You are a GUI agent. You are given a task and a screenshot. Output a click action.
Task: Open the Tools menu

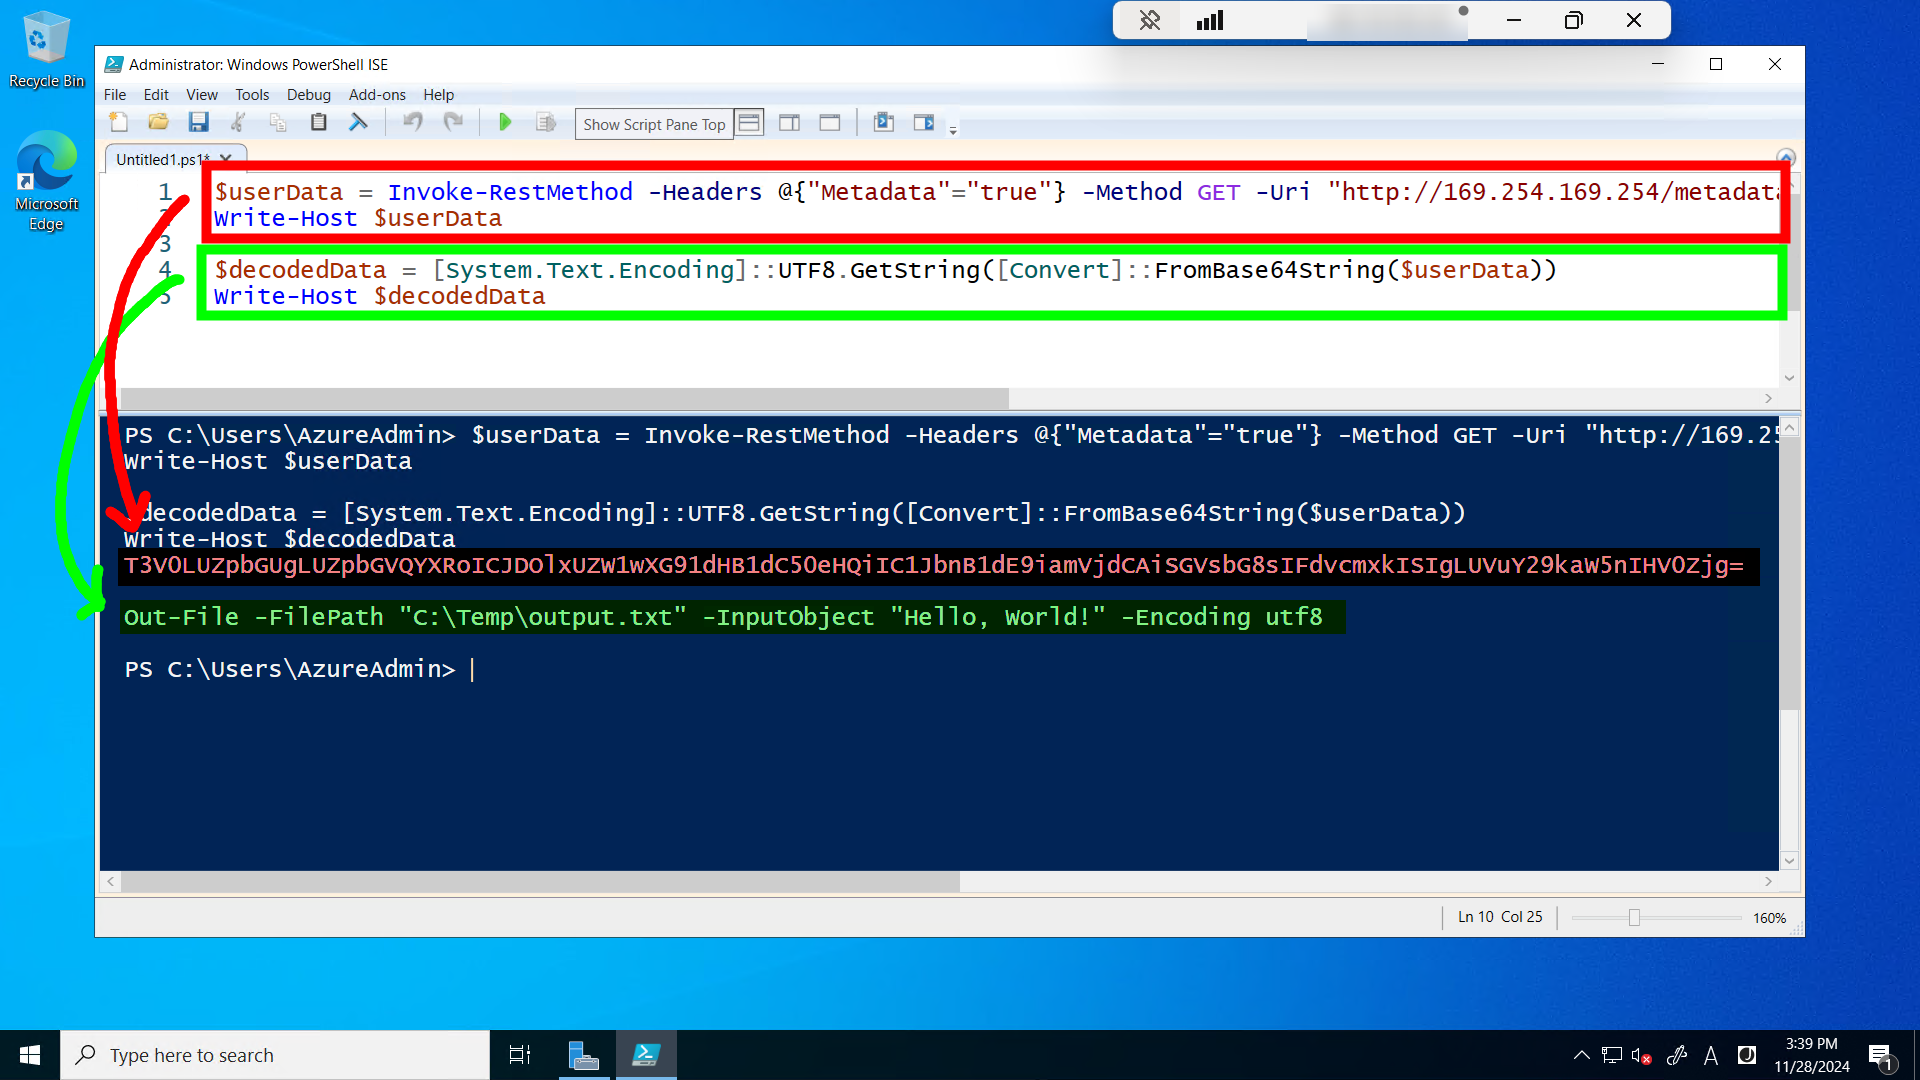pos(252,95)
